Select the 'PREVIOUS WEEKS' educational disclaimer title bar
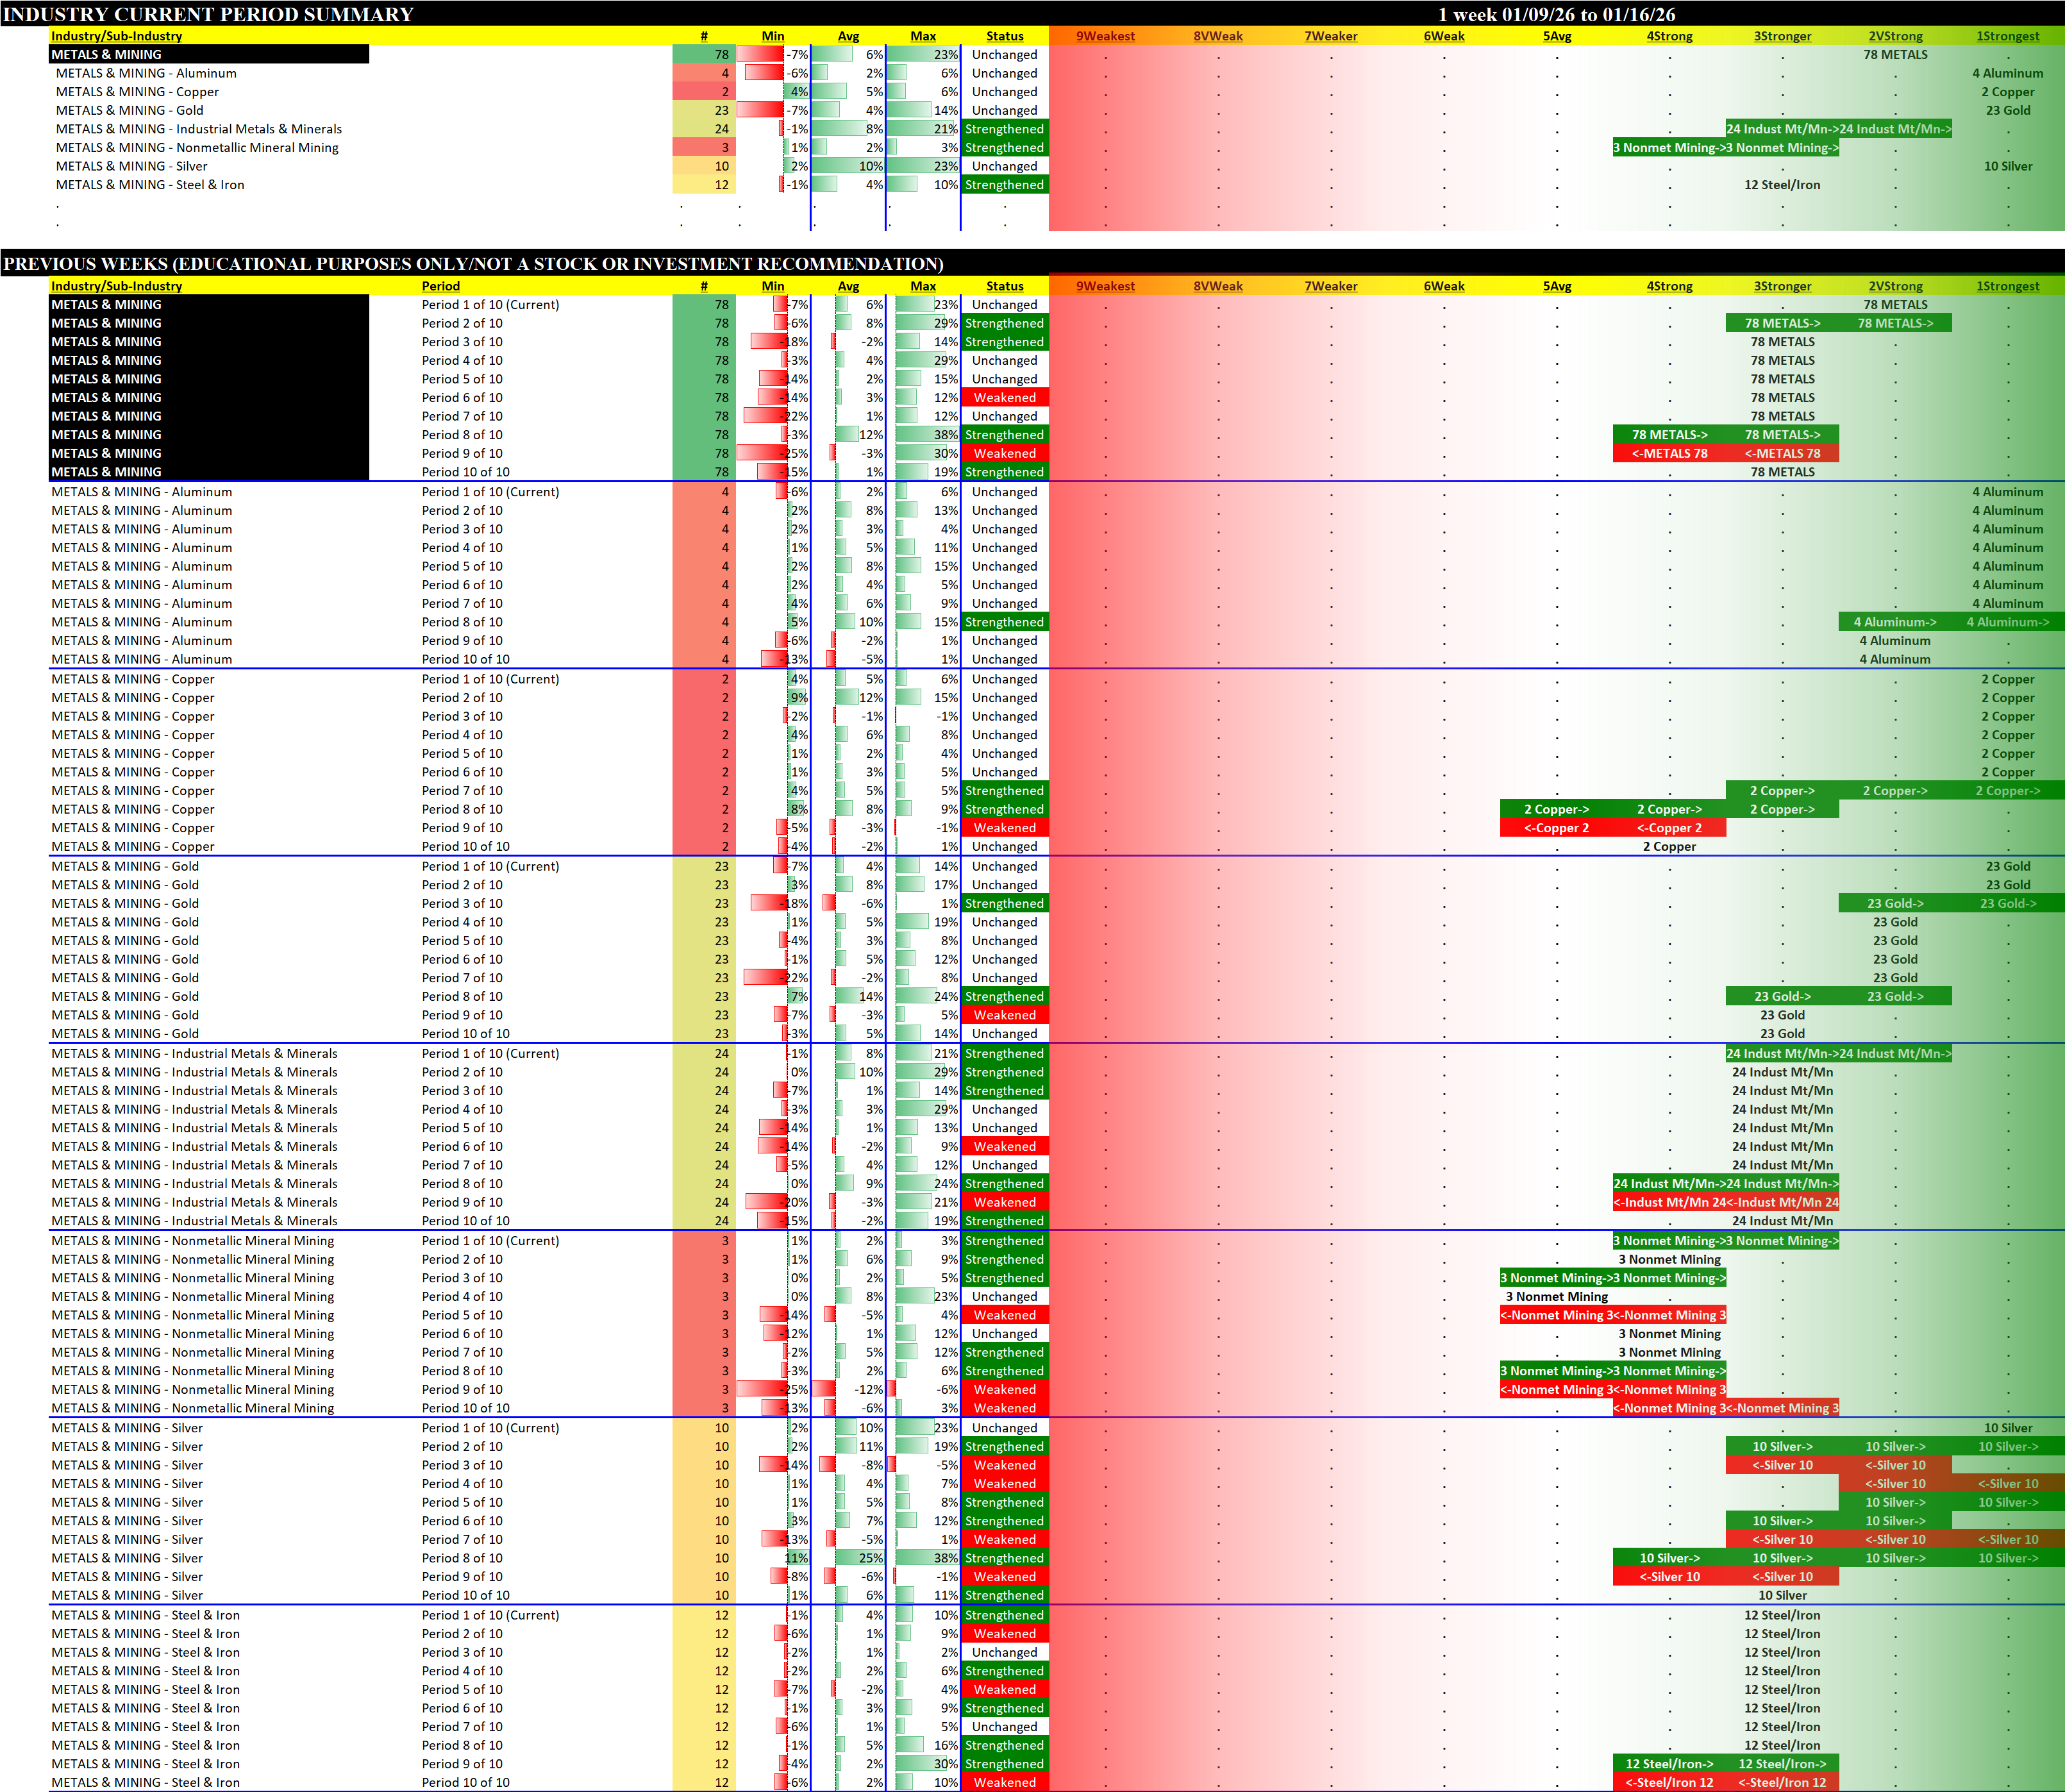 tap(473, 264)
